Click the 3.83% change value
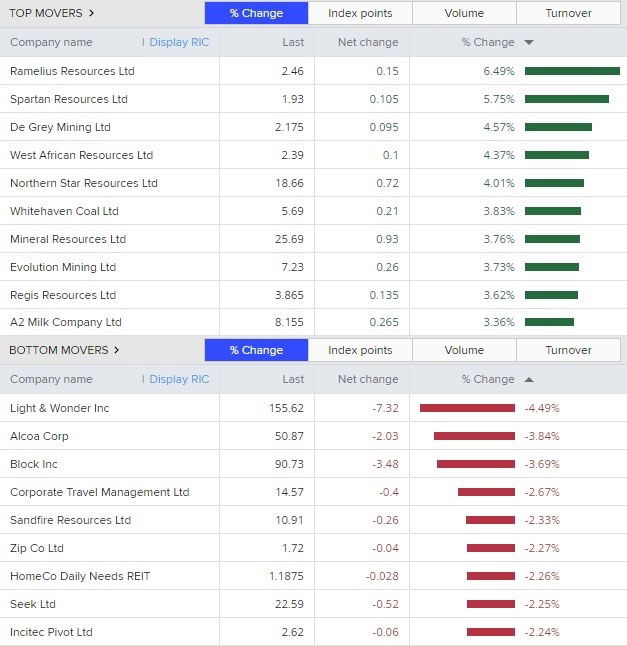 pyautogui.click(x=499, y=211)
